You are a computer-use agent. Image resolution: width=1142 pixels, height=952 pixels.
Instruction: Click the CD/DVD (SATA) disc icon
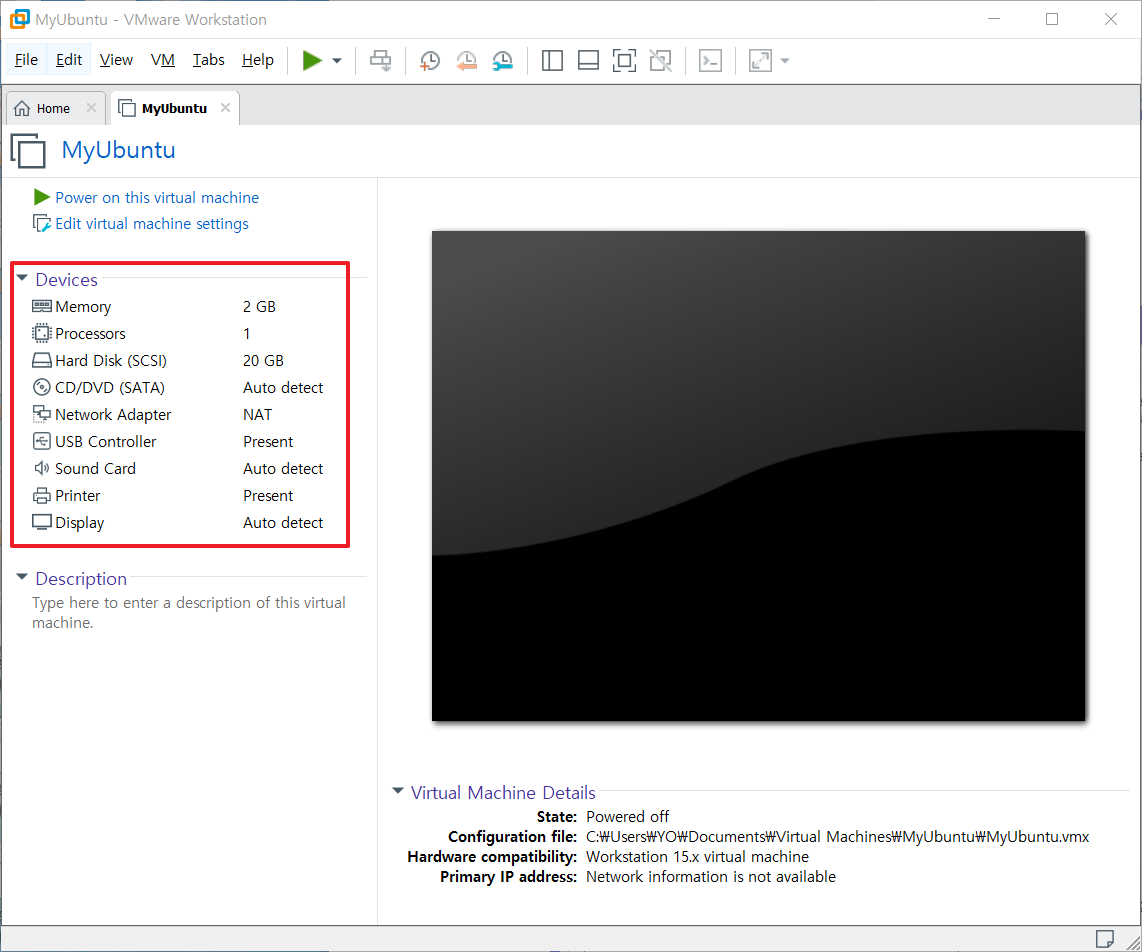coord(42,387)
